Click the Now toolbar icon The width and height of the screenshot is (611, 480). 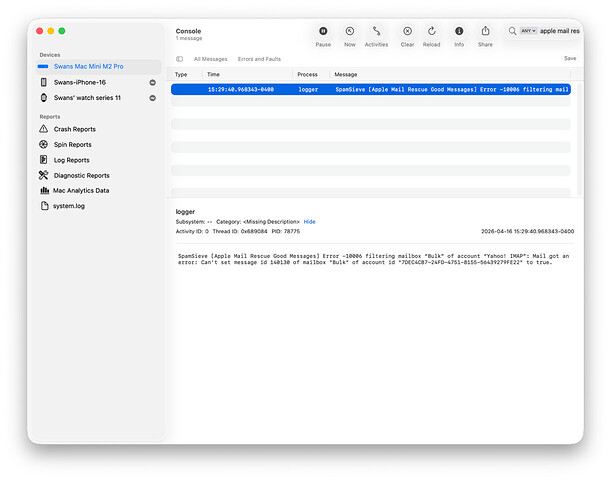tap(350, 32)
